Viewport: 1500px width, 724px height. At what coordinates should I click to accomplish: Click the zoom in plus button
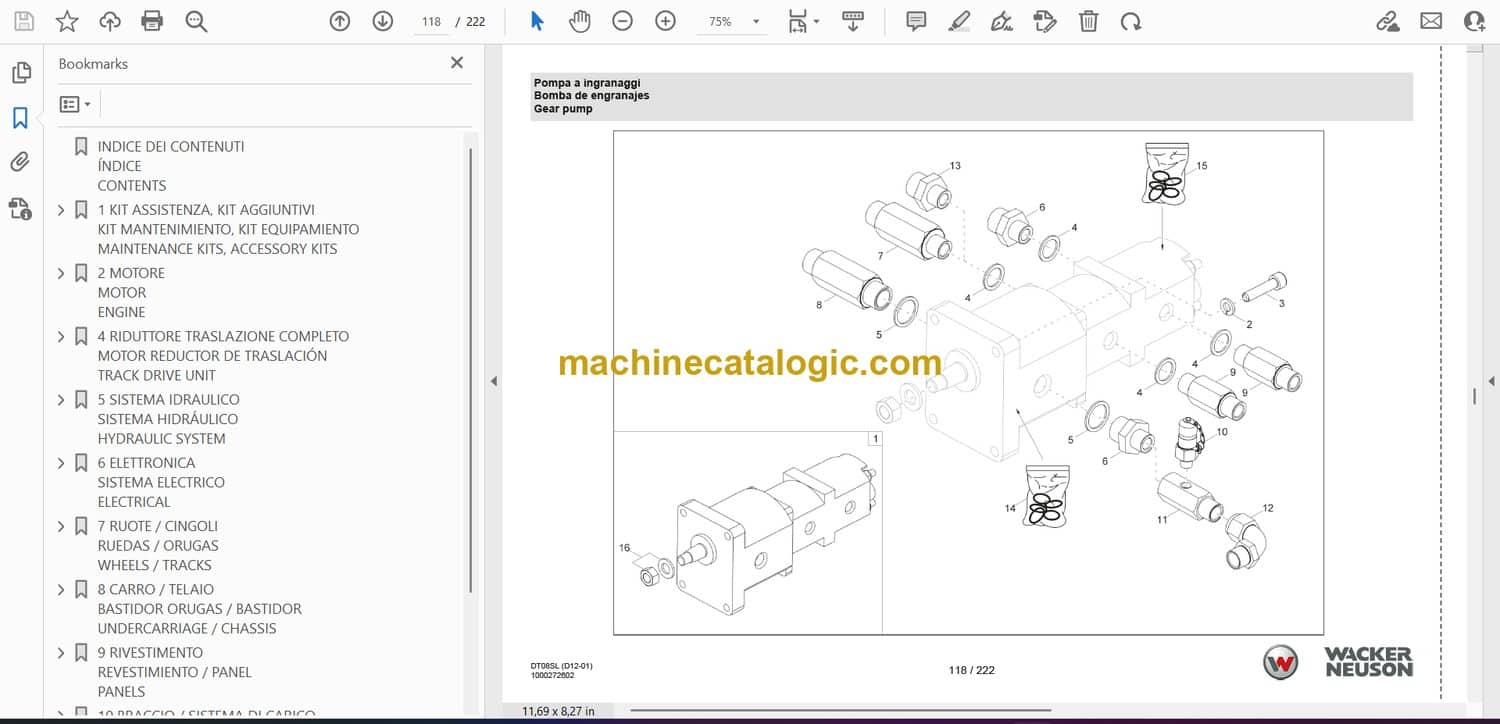[666, 21]
